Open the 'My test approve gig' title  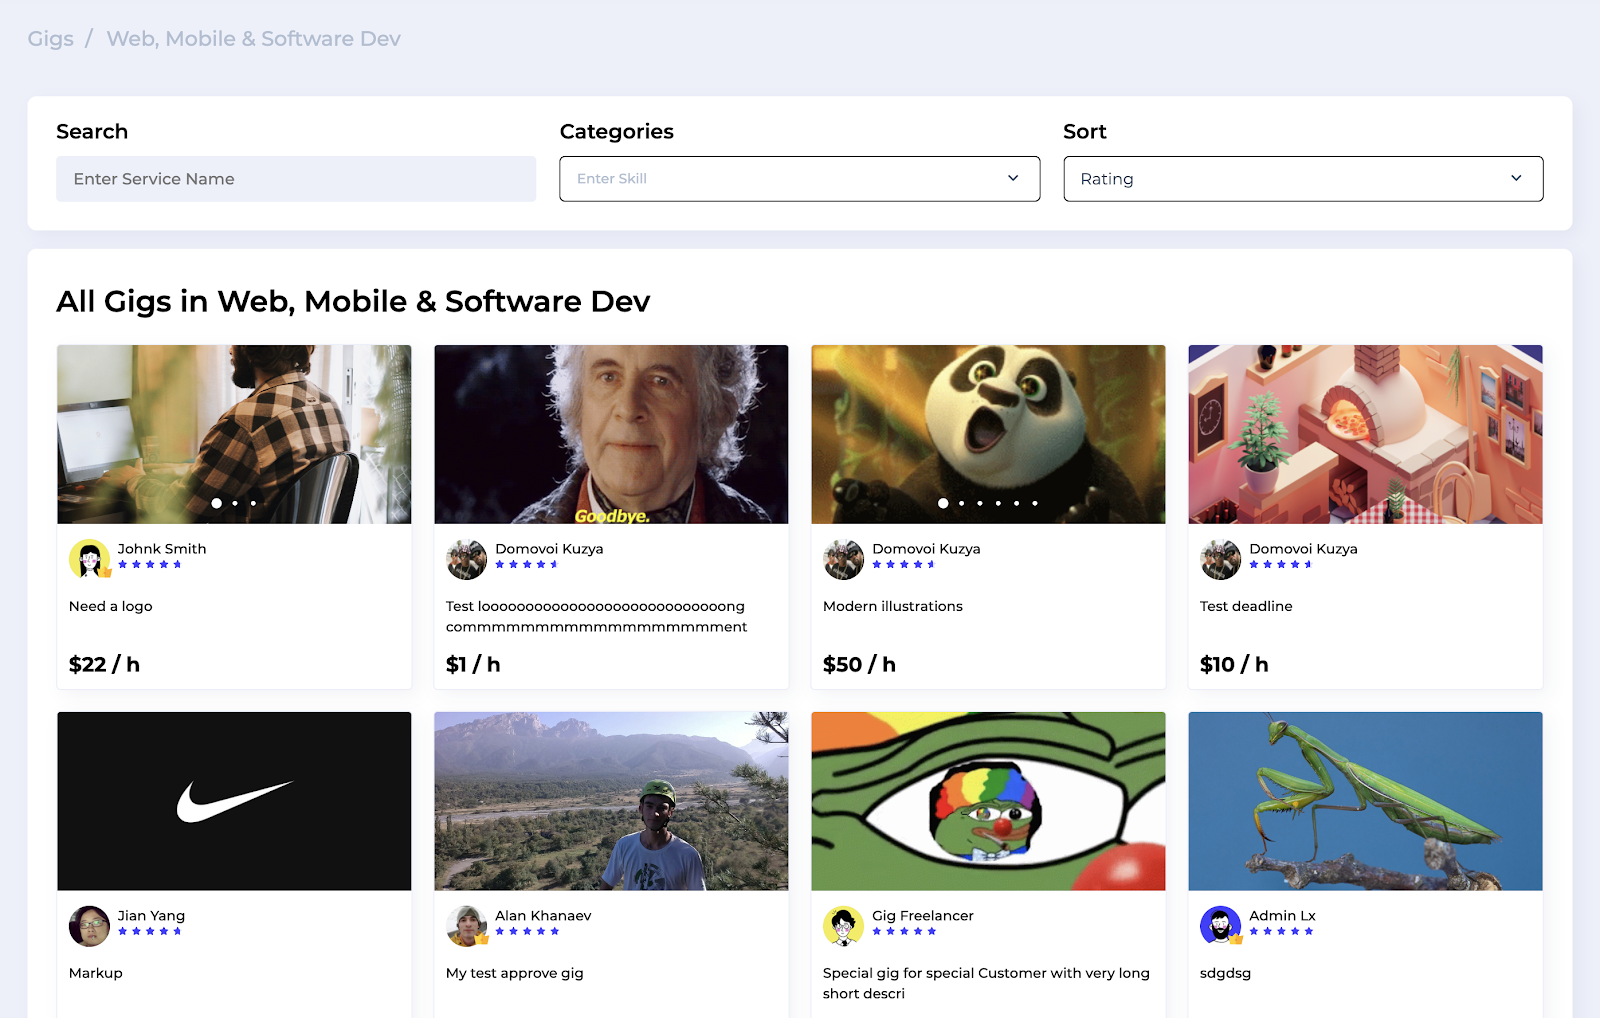tap(515, 973)
